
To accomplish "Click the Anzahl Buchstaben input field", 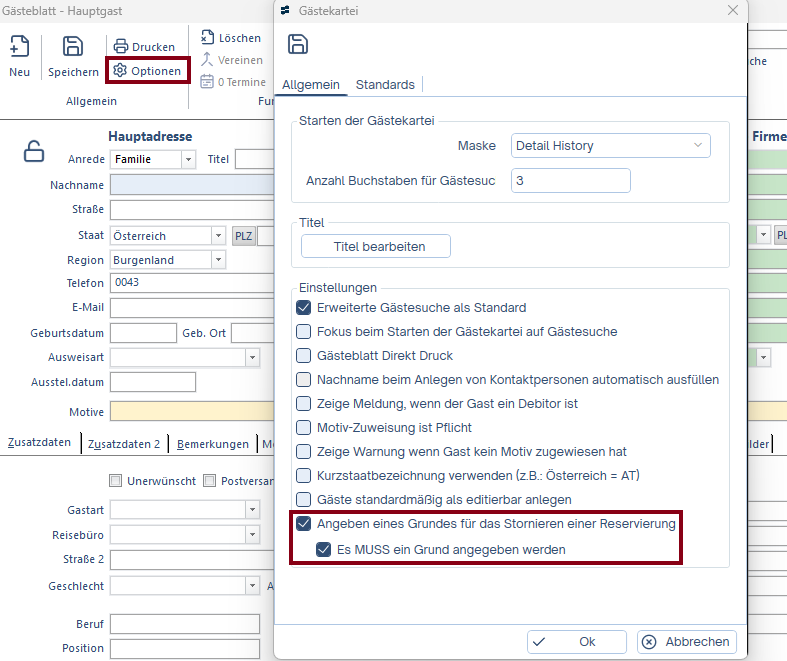I will point(570,180).
